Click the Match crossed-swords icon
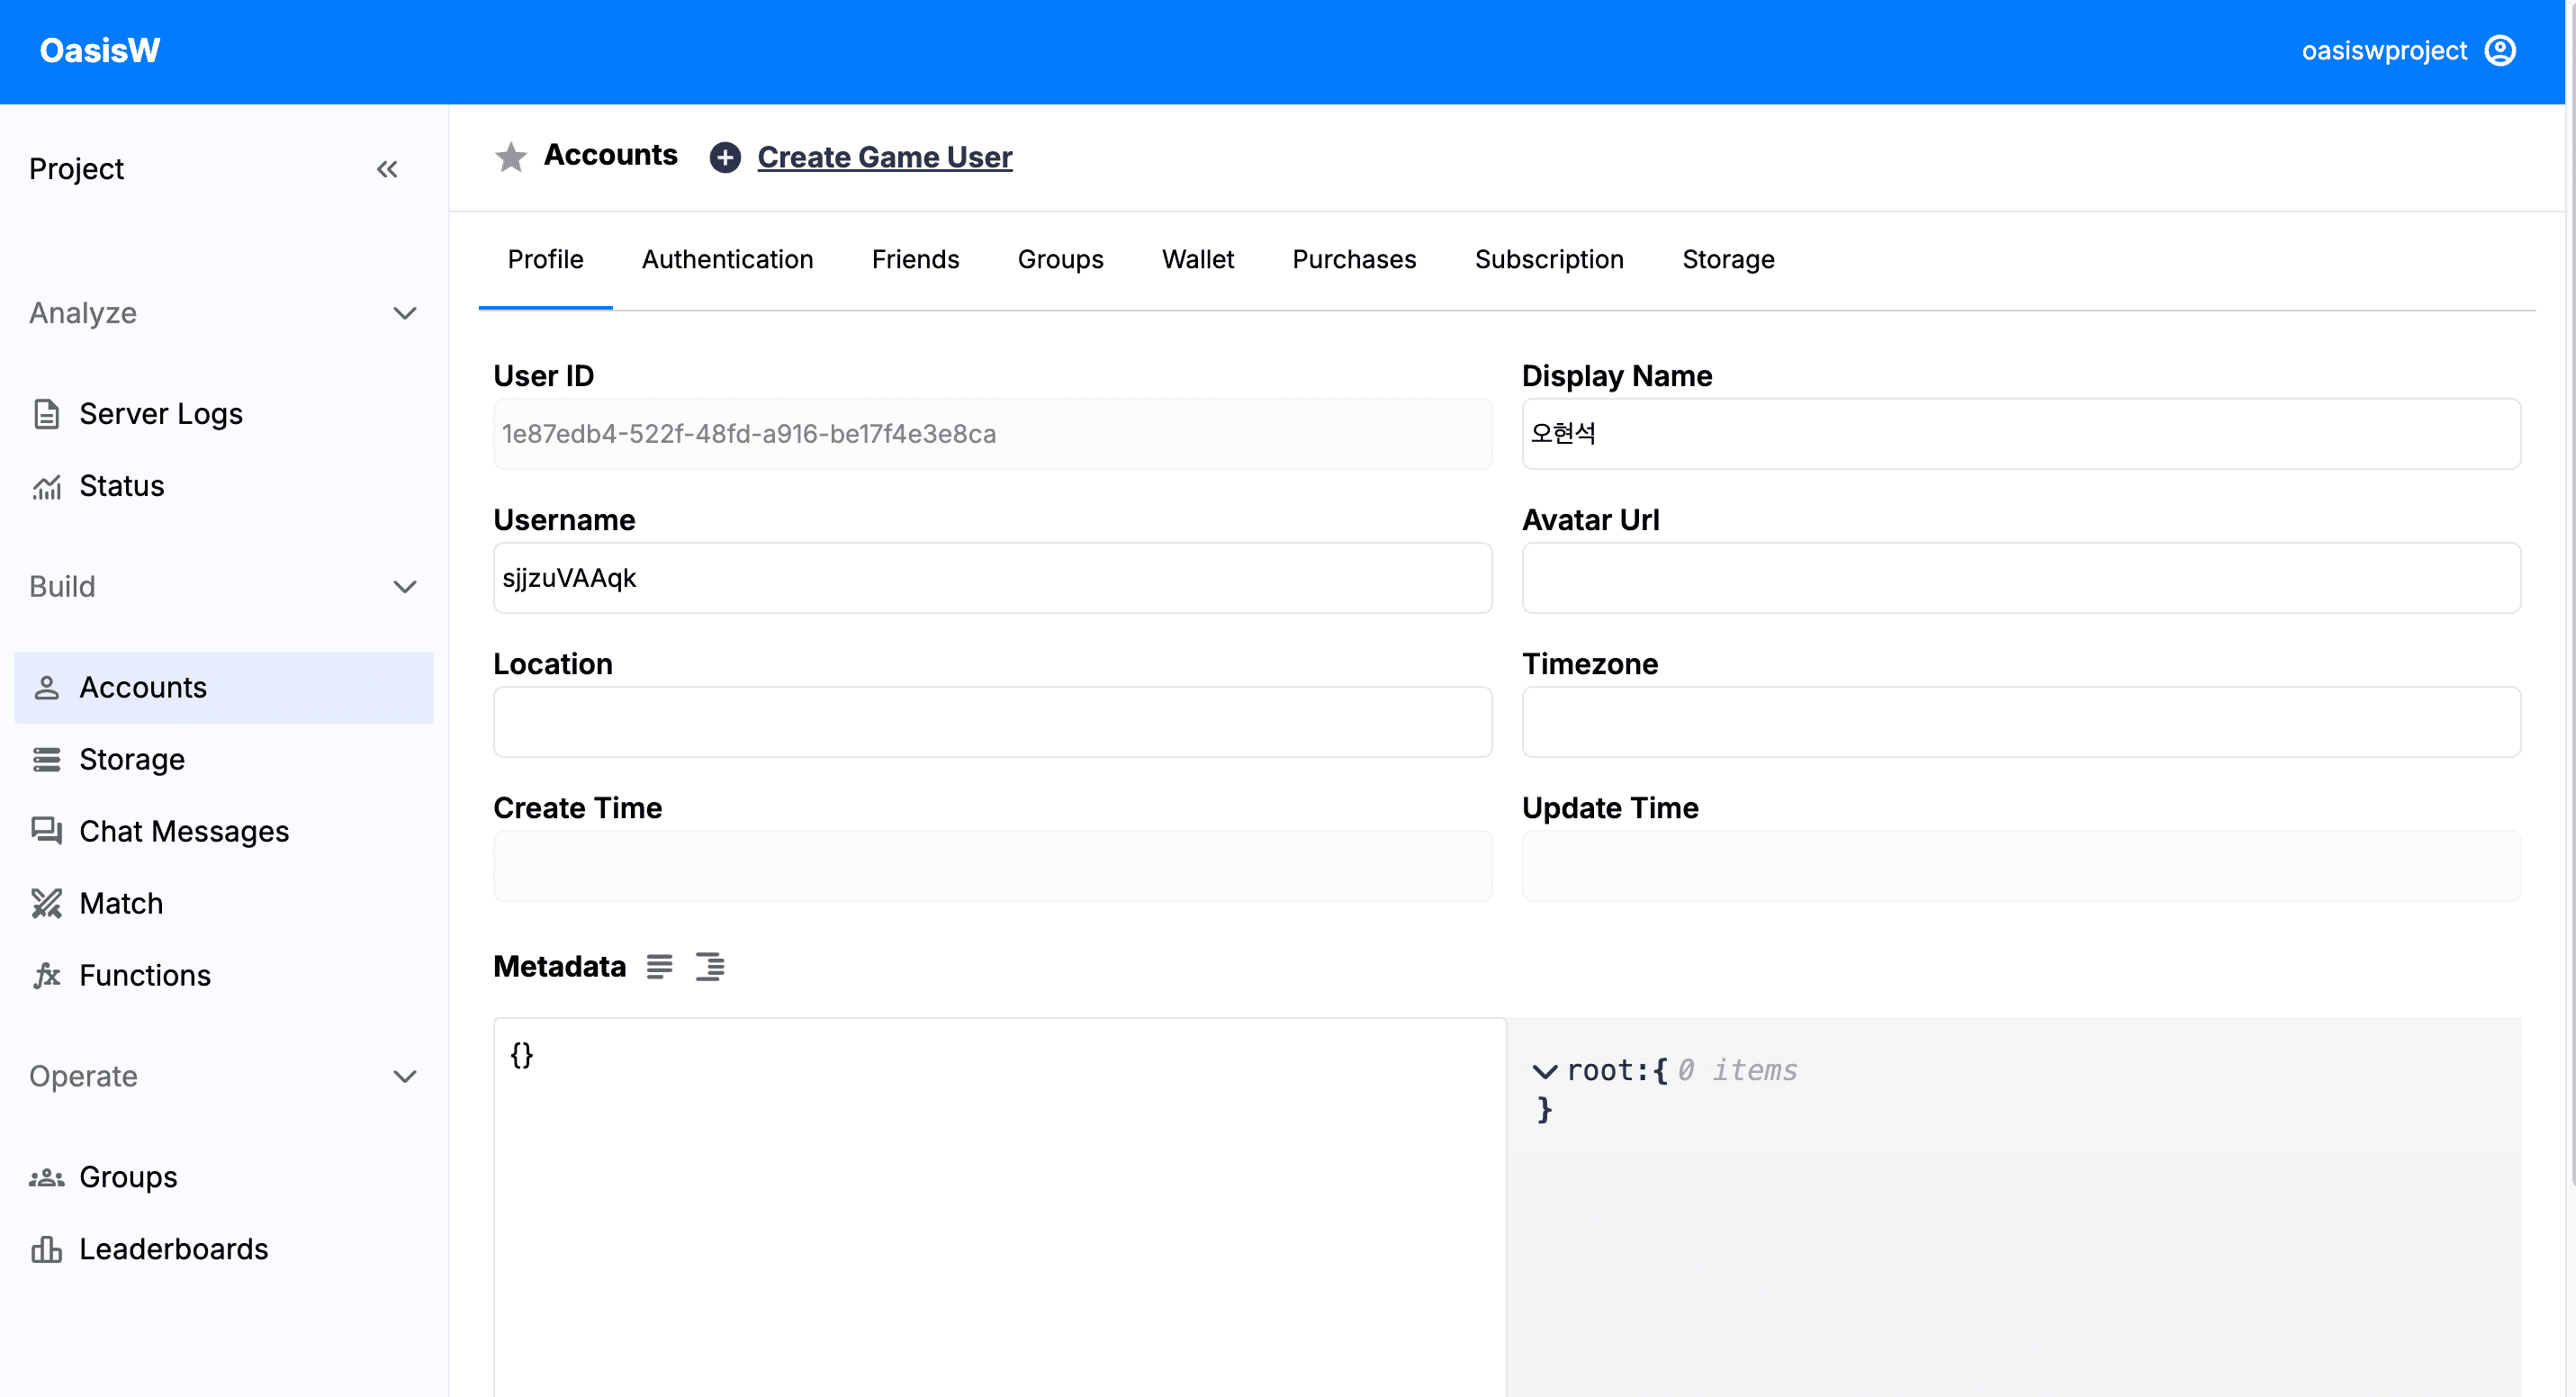2576x1397 pixels. click(46, 903)
